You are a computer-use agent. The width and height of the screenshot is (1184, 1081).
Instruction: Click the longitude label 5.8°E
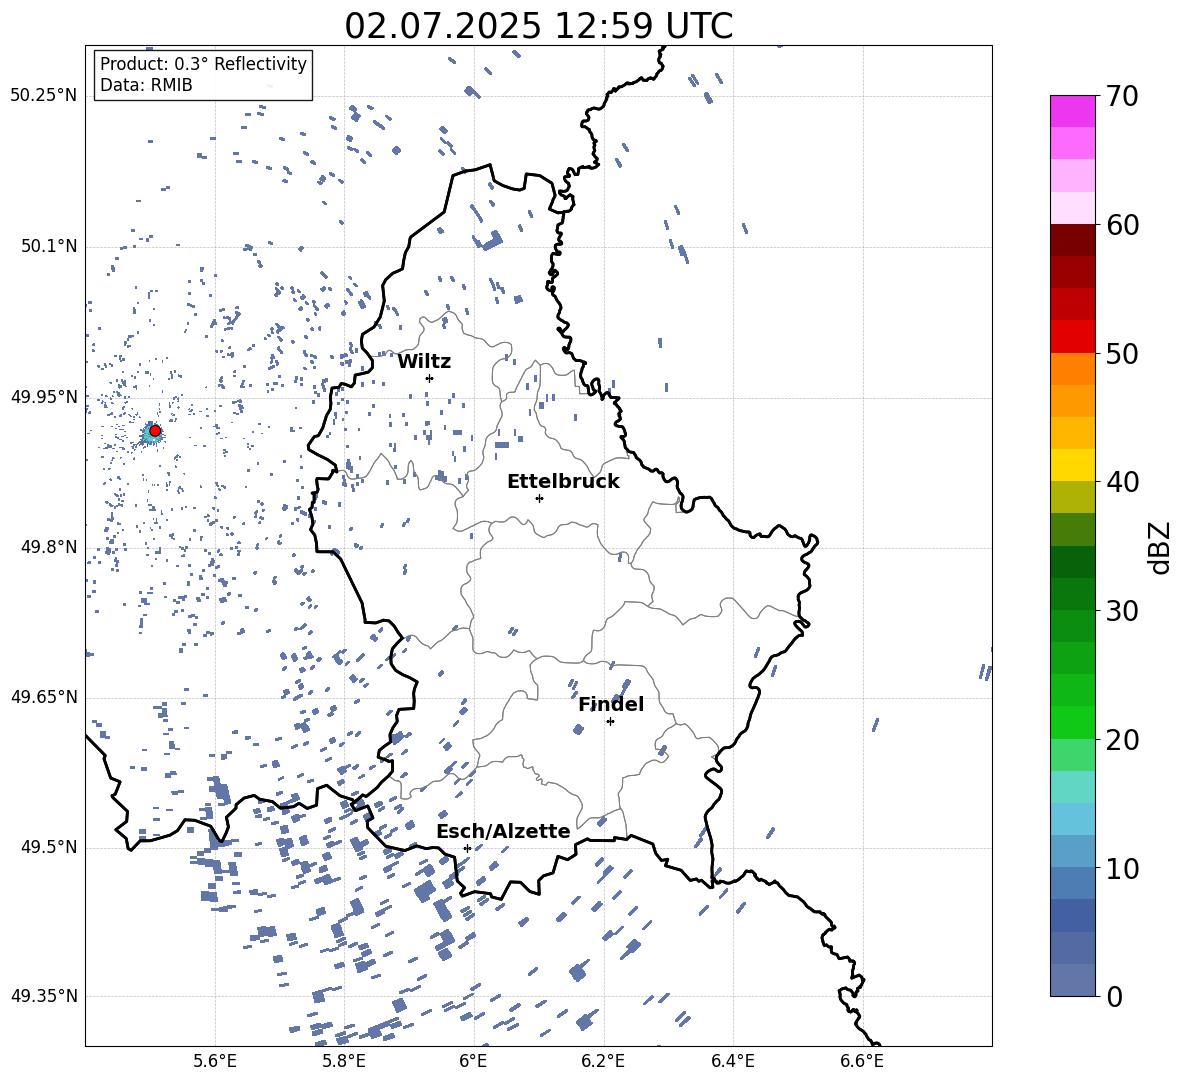pyautogui.click(x=344, y=1061)
